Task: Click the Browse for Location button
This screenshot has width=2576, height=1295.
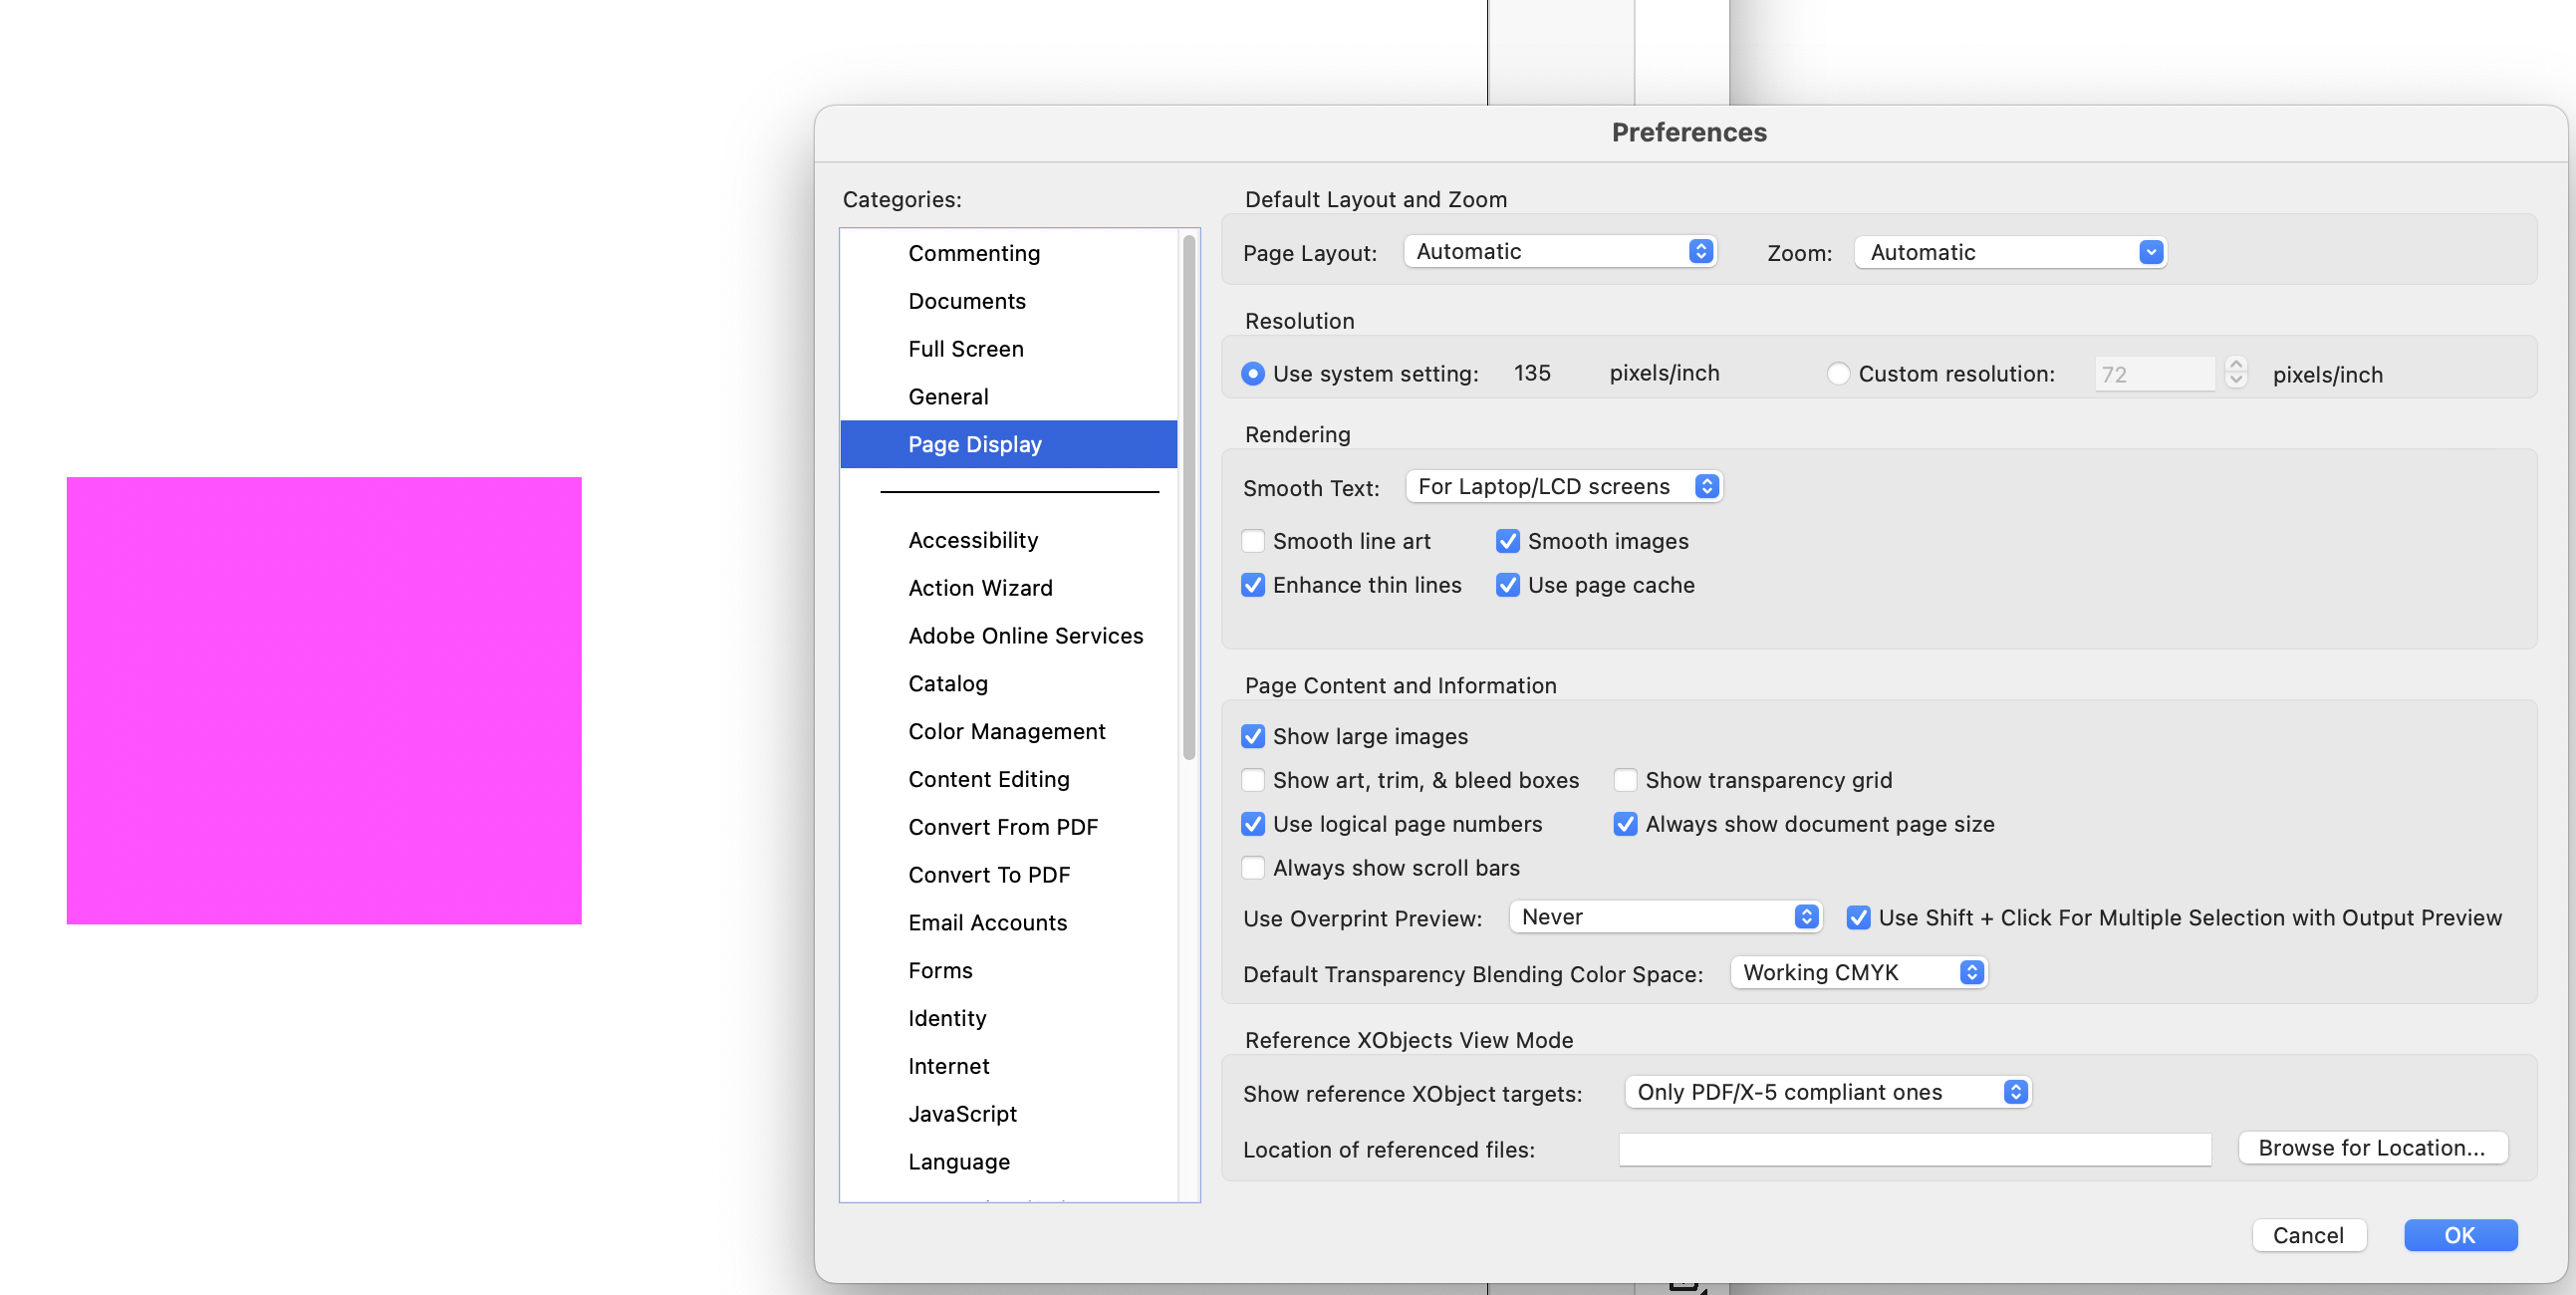Action: [x=2373, y=1147]
